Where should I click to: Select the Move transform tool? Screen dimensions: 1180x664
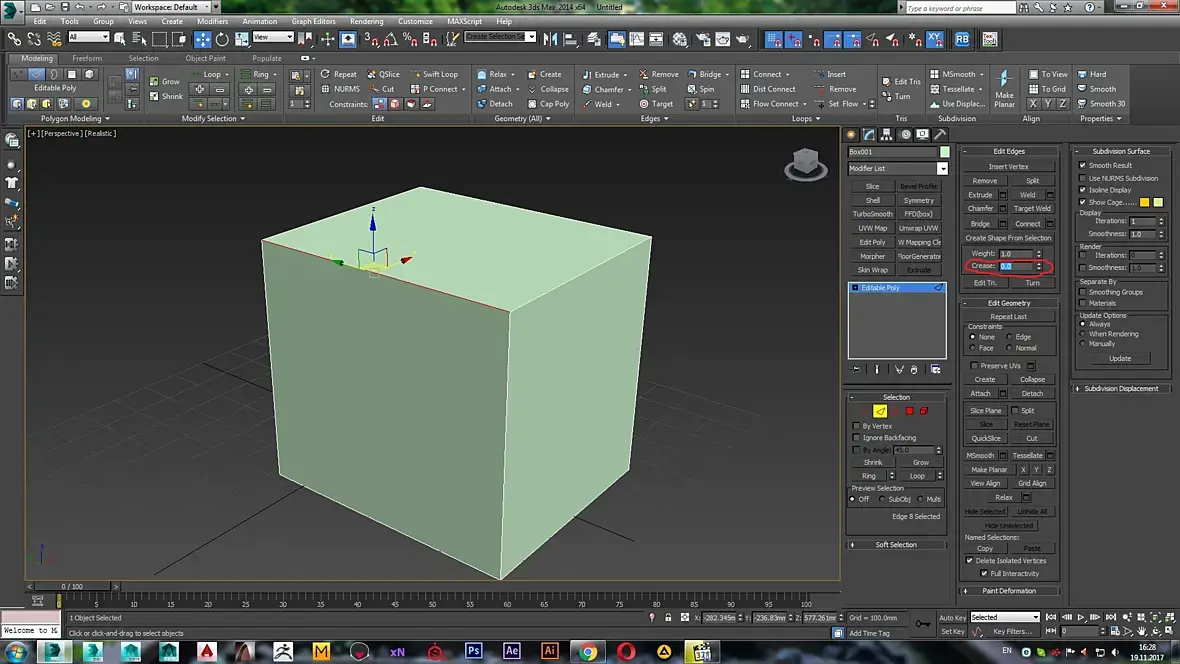(203, 39)
